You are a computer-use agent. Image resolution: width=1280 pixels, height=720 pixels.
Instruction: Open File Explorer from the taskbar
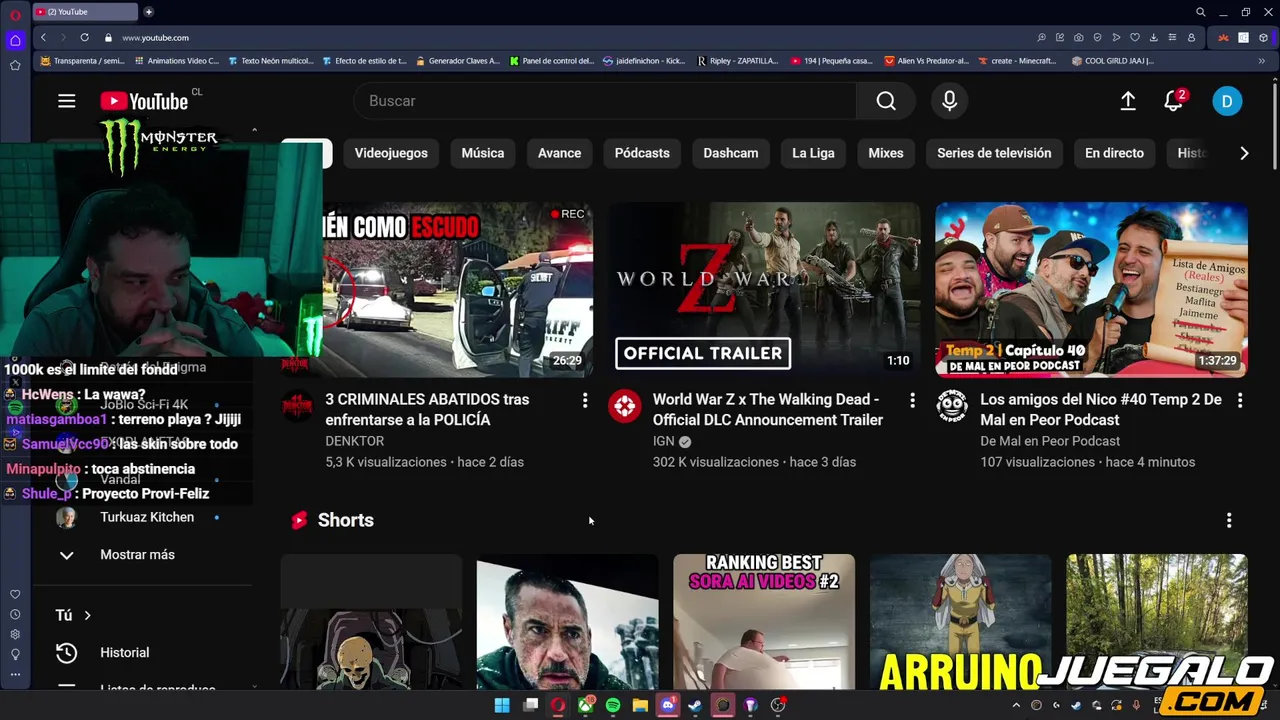[x=640, y=705]
